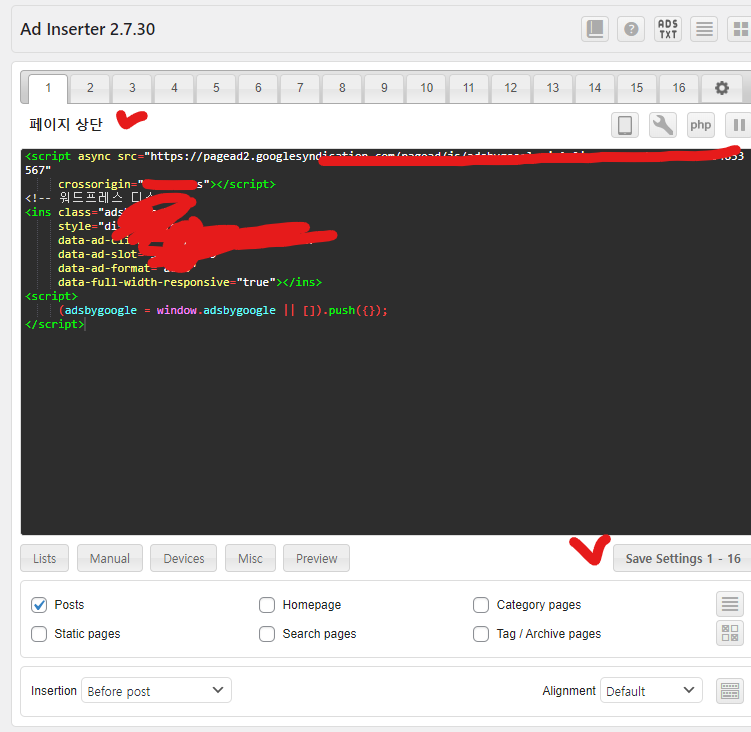751x732 pixels.
Task: Click the Manual button
Action: tap(110, 559)
